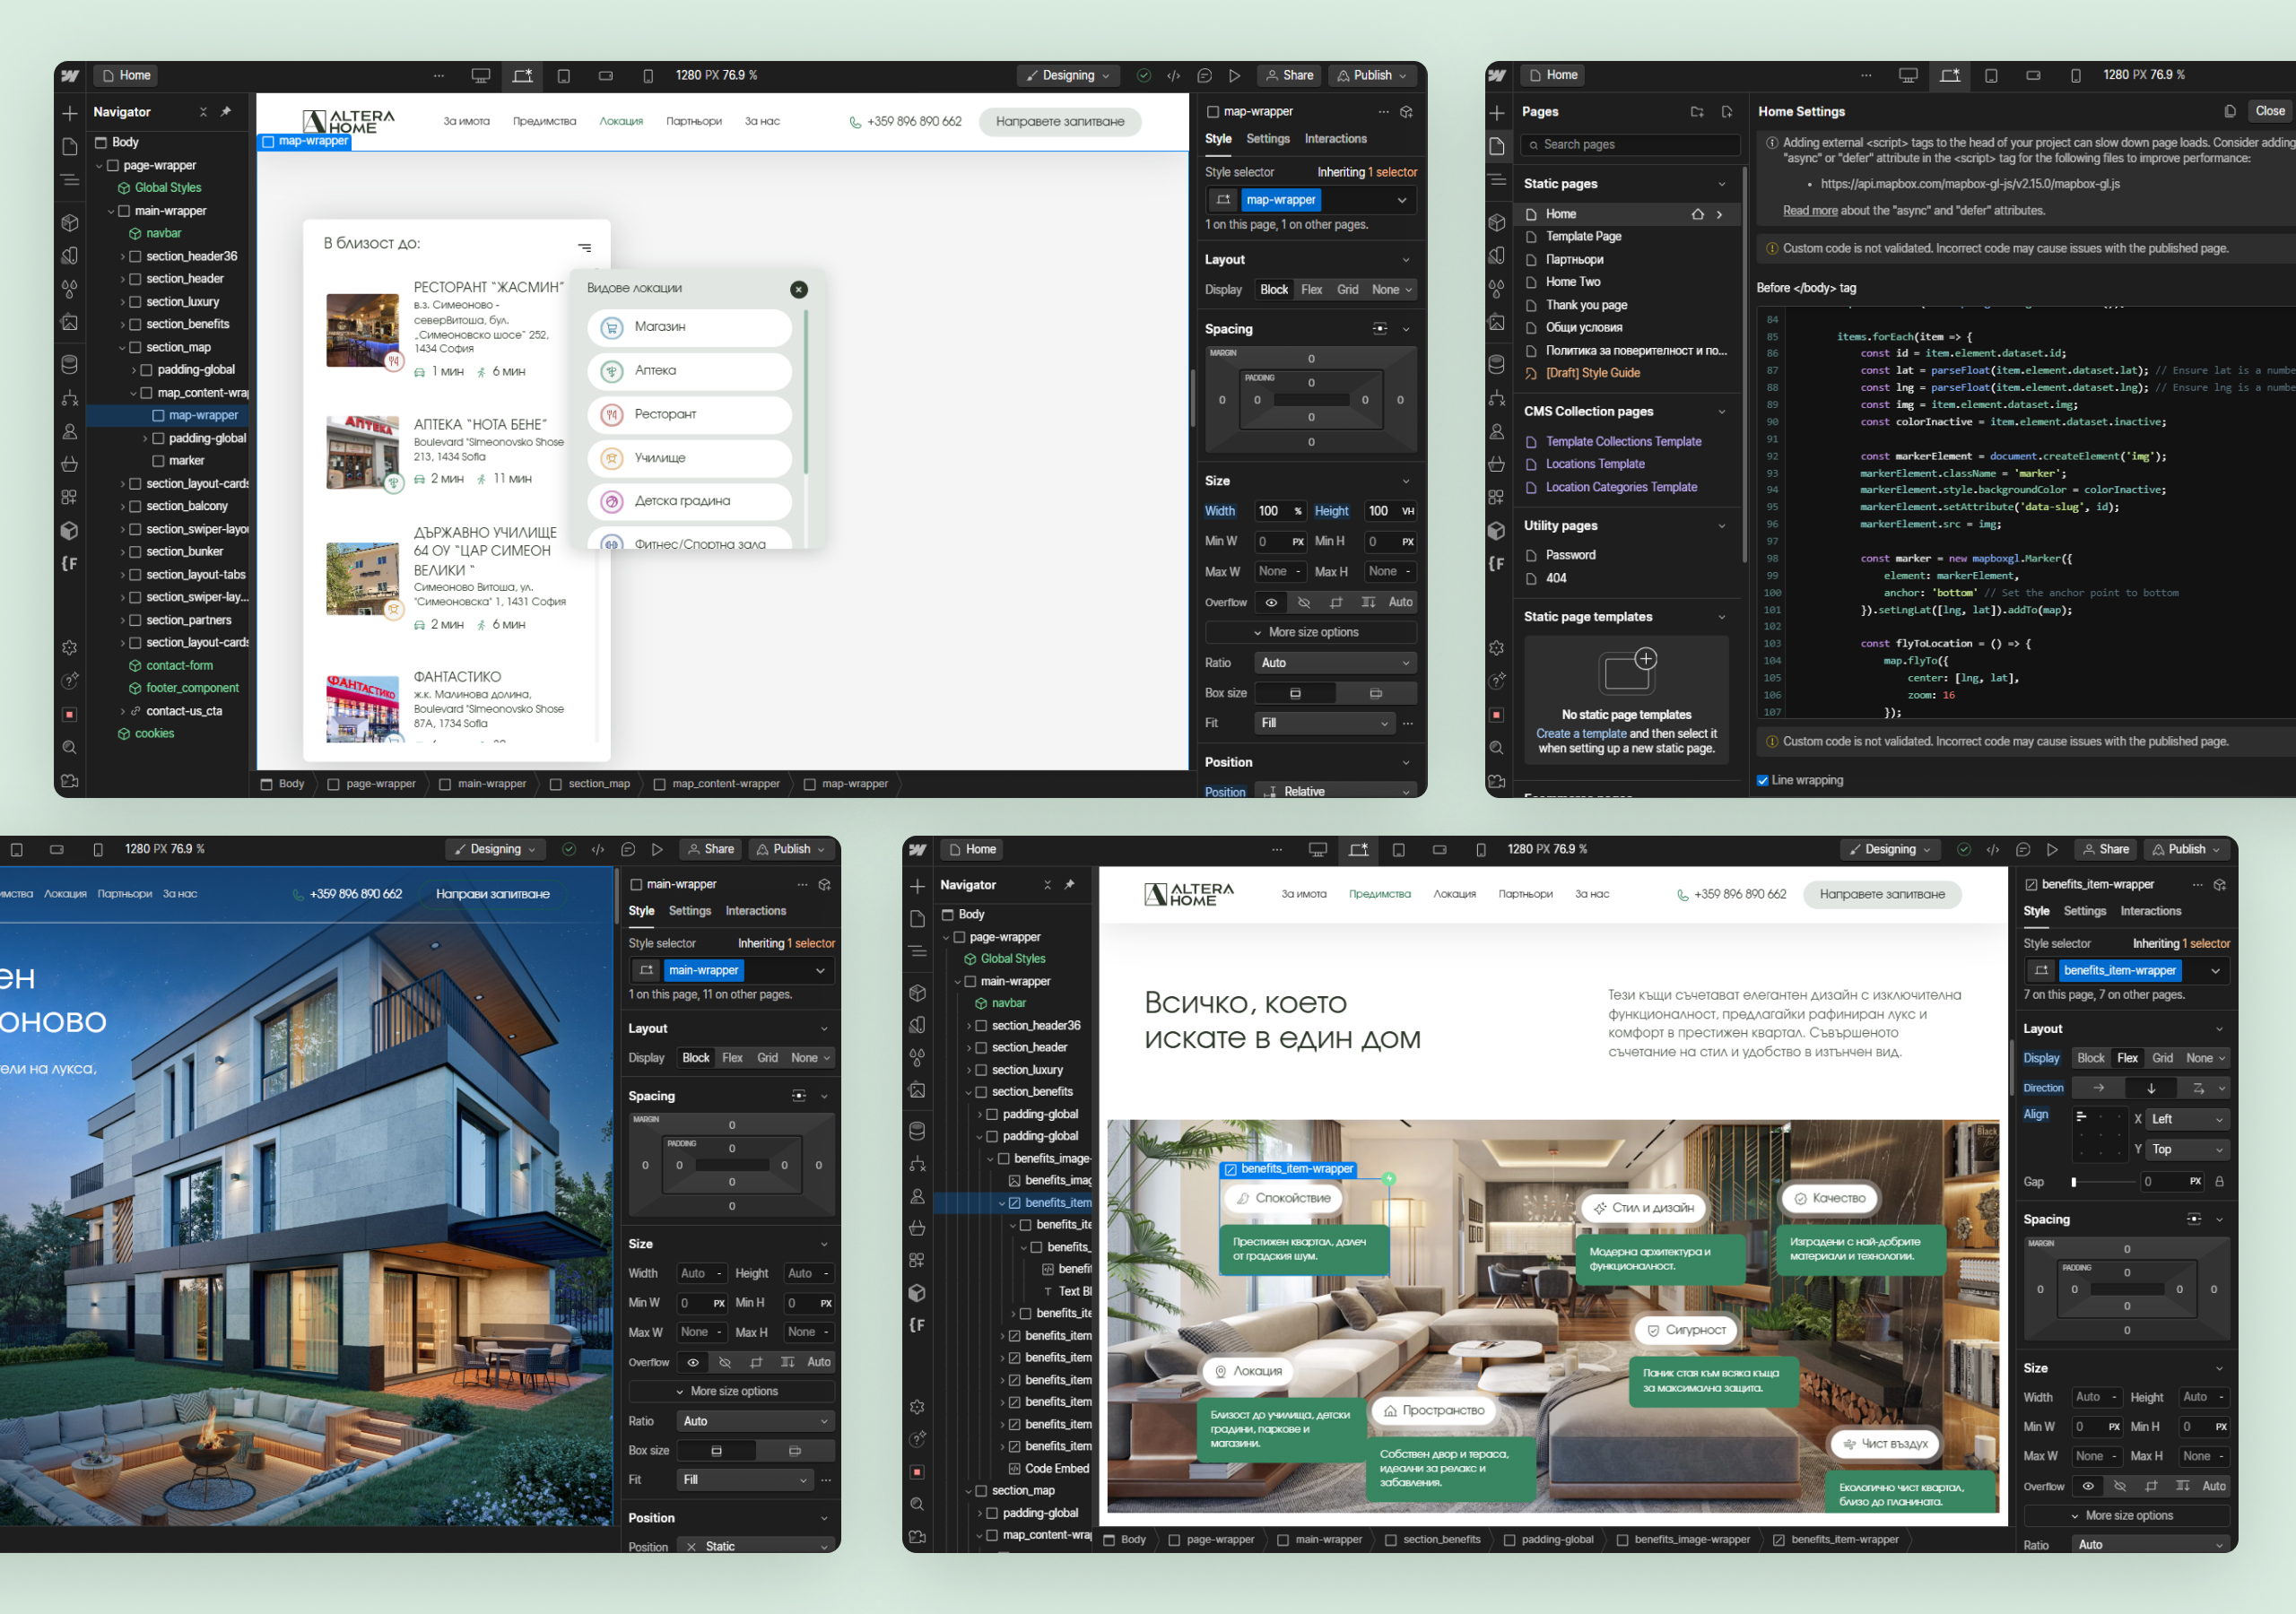This screenshot has width=2296, height=1614.
Task: Collapse section_map tree node in top-left Navigator
Action: pyautogui.click(x=123, y=348)
